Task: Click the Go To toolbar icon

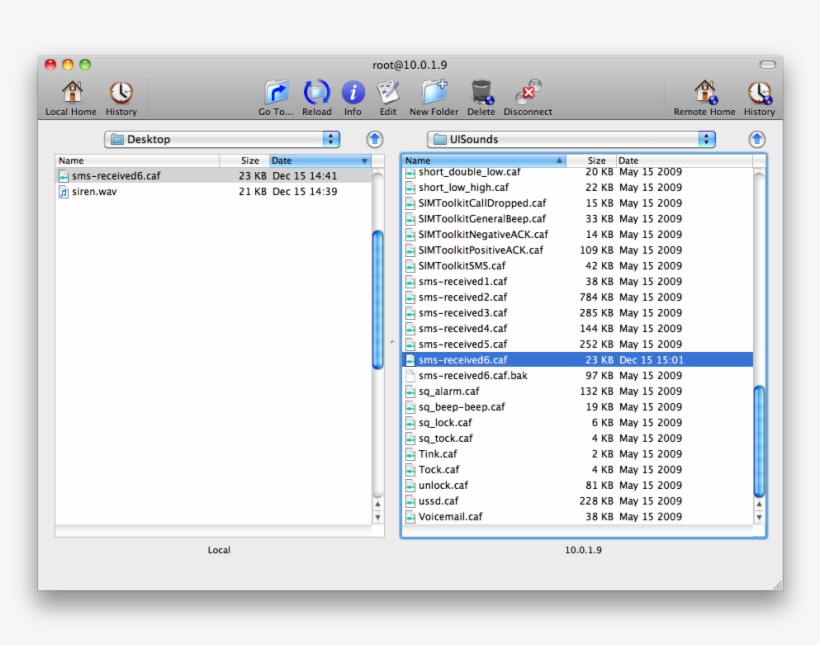Action: (x=276, y=93)
